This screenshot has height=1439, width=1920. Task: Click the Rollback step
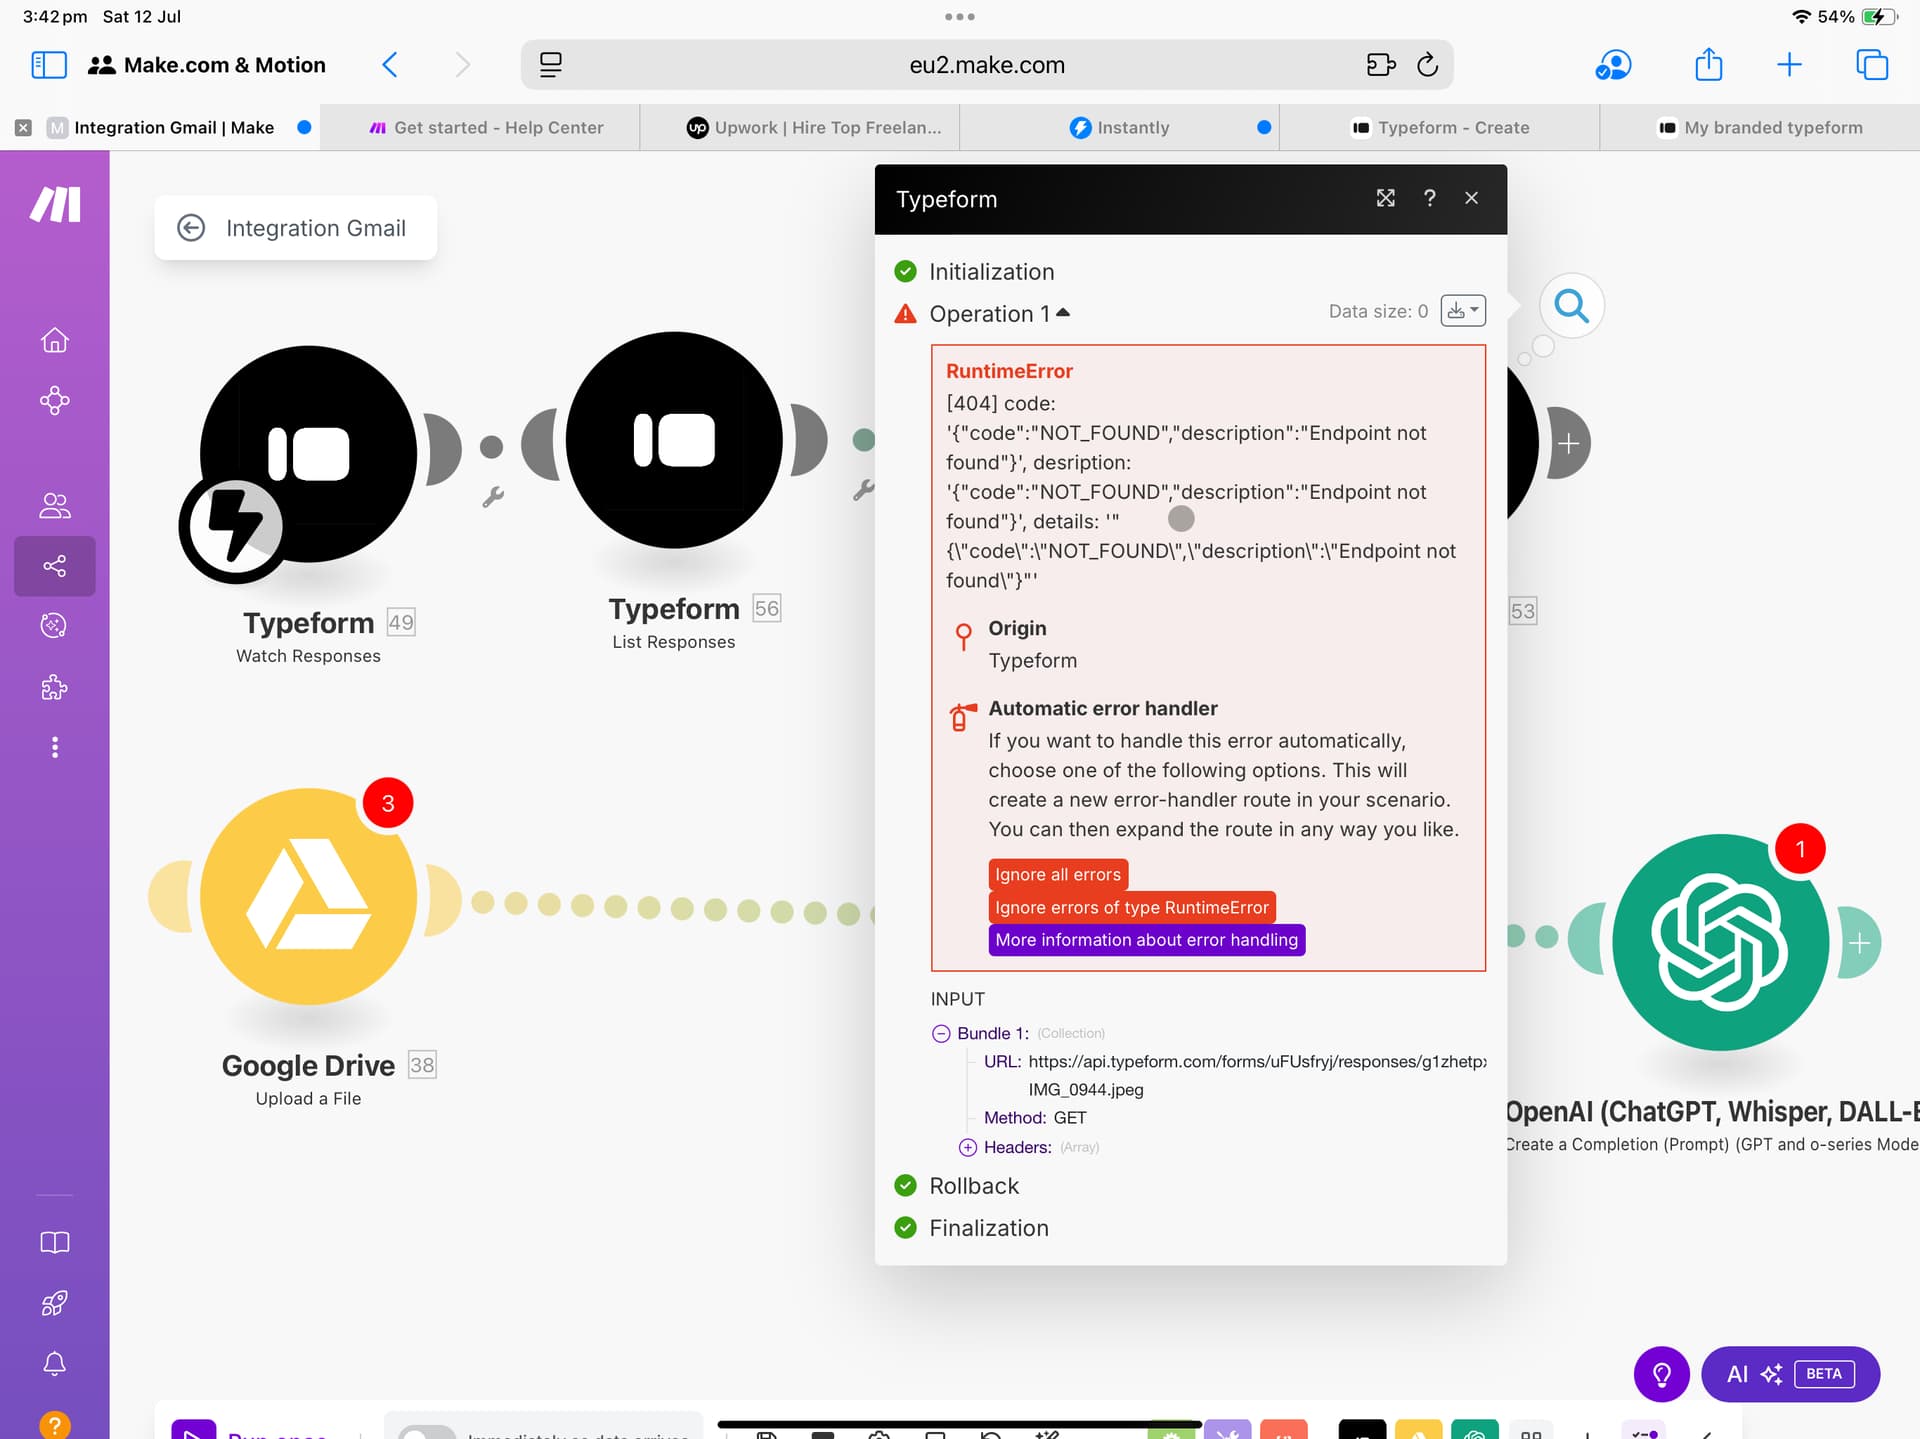[973, 1186]
